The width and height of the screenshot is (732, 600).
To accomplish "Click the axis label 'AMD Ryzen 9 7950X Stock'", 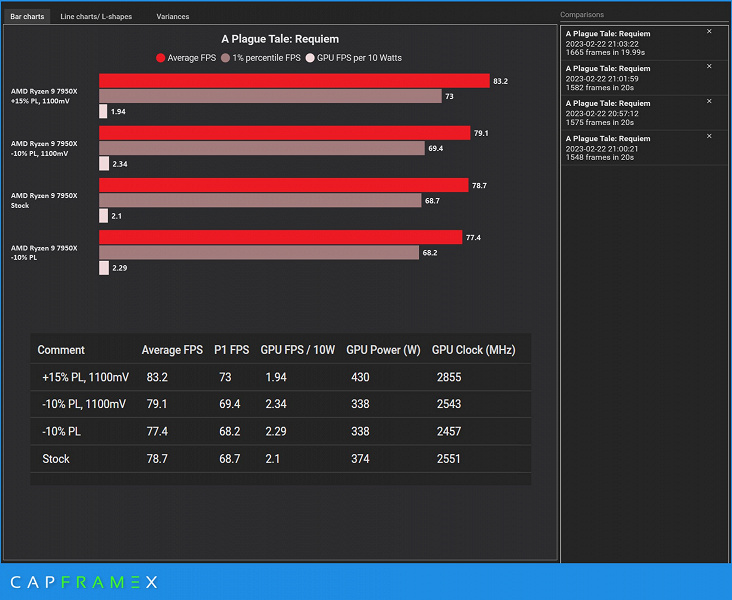I will click(44, 200).
